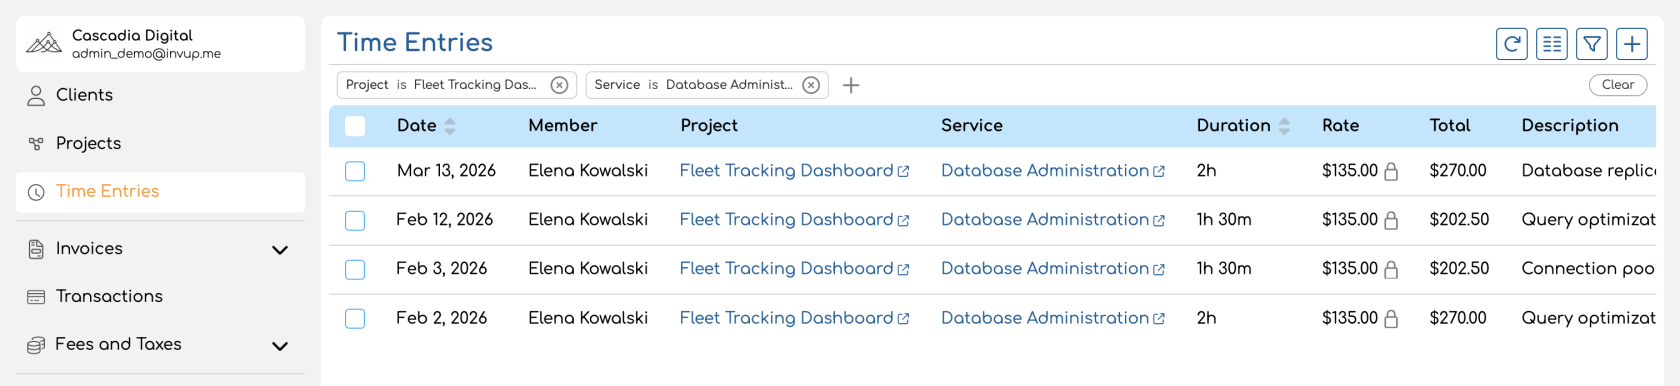Click the Total column header

click(x=1450, y=126)
